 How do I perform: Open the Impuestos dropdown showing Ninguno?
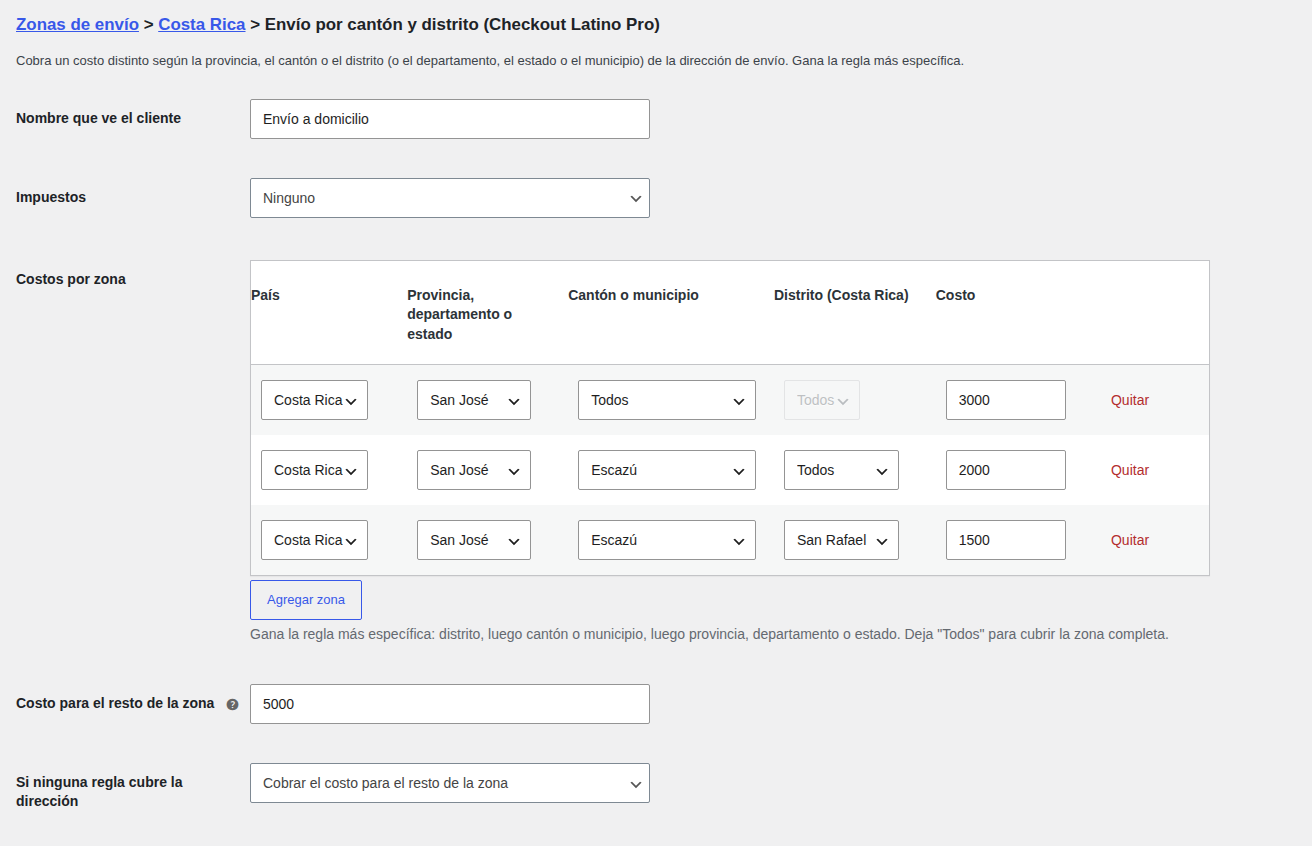(450, 198)
